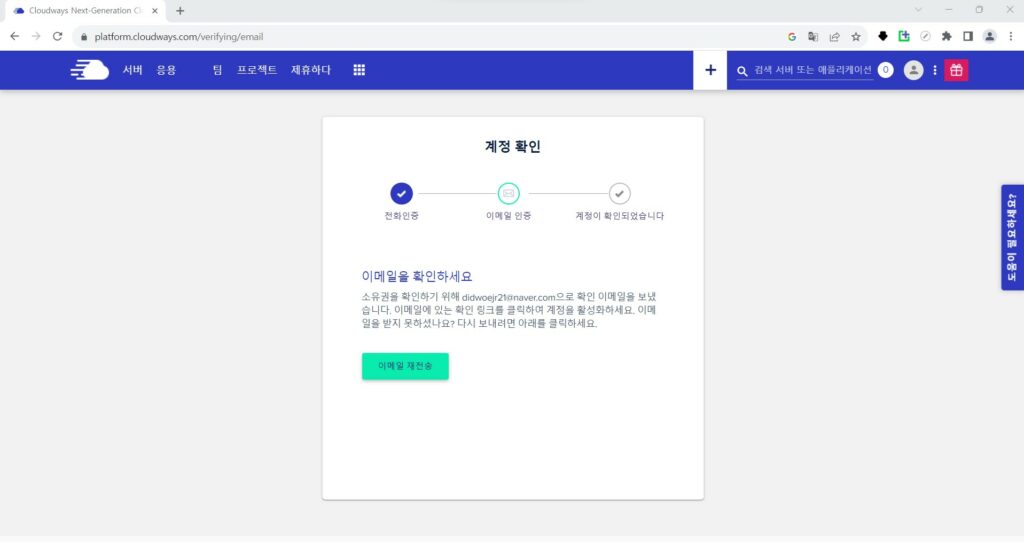This screenshot has width=1024, height=542.
Task: Open the three-dot more options menu in header
Action: [x=935, y=70]
